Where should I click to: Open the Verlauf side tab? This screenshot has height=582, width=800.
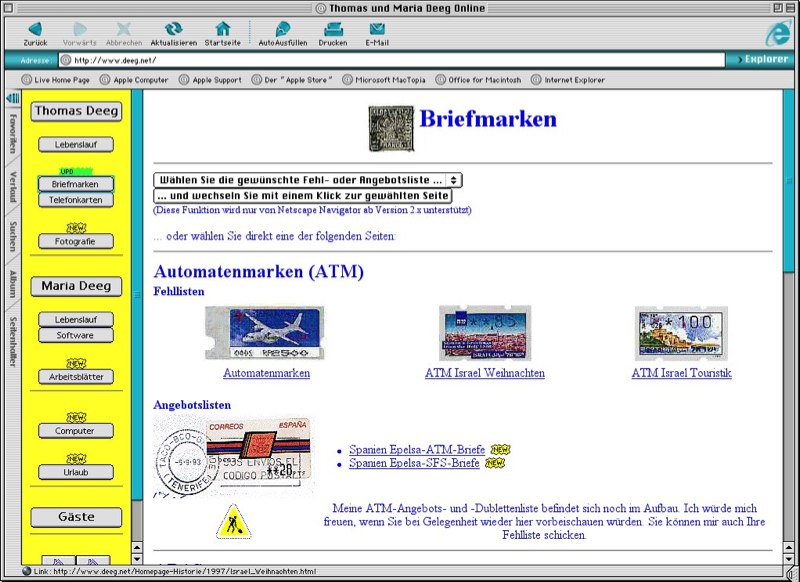tap(13, 187)
